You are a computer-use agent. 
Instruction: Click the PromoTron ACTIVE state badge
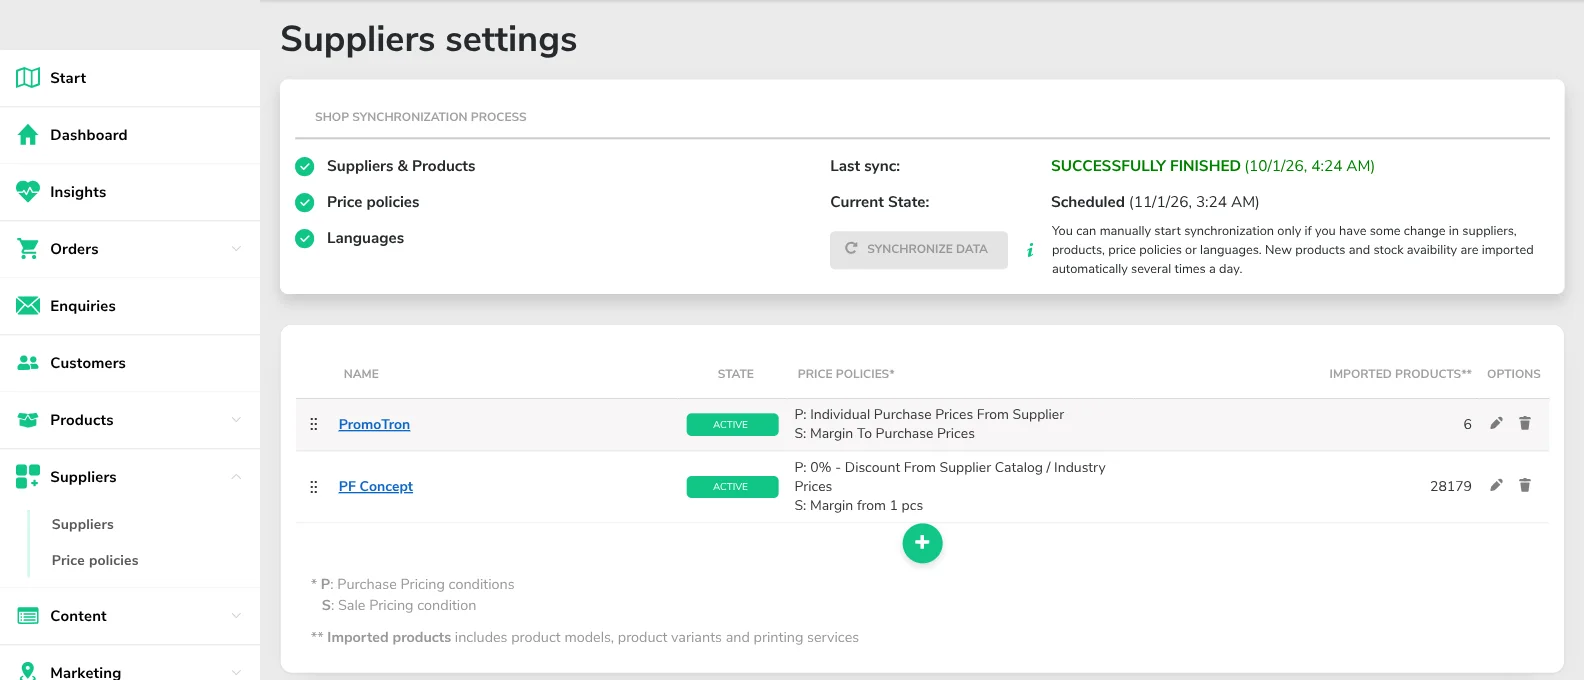[x=732, y=425]
